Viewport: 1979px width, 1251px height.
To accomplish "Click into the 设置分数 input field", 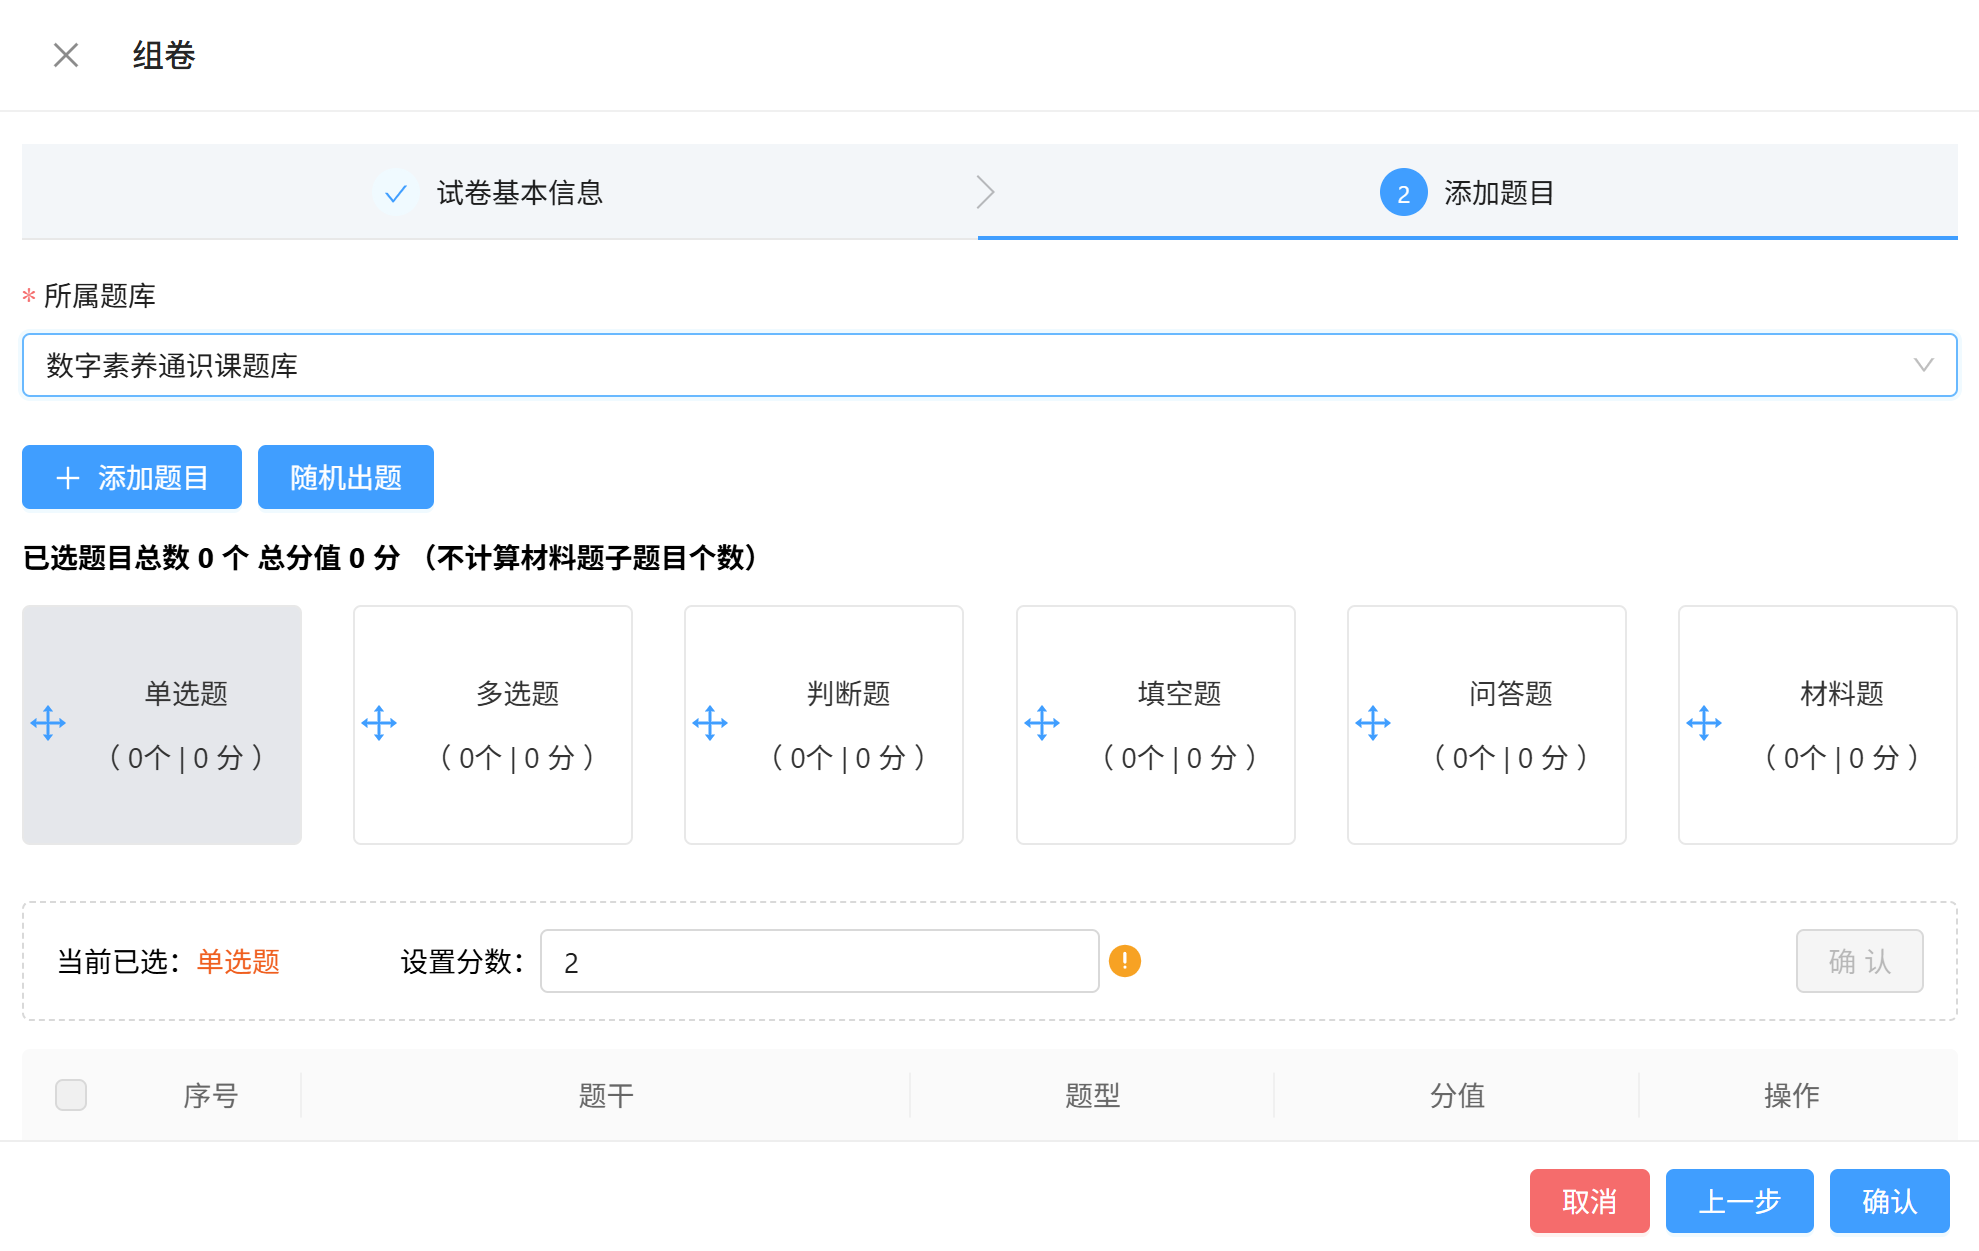I will [819, 961].
